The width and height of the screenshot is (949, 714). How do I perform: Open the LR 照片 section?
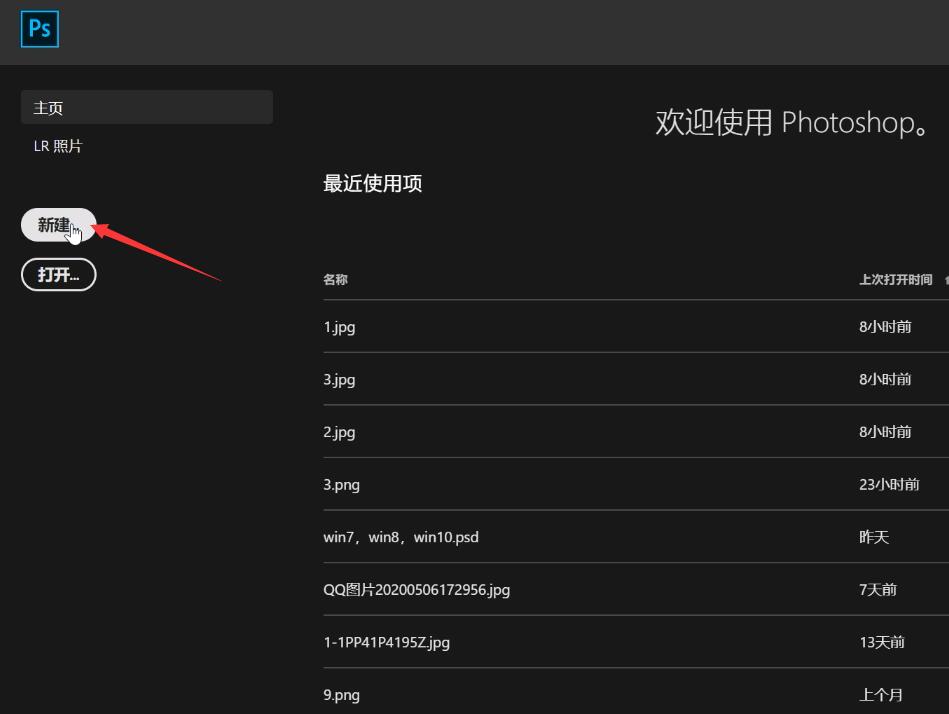(x=57, y=146)
